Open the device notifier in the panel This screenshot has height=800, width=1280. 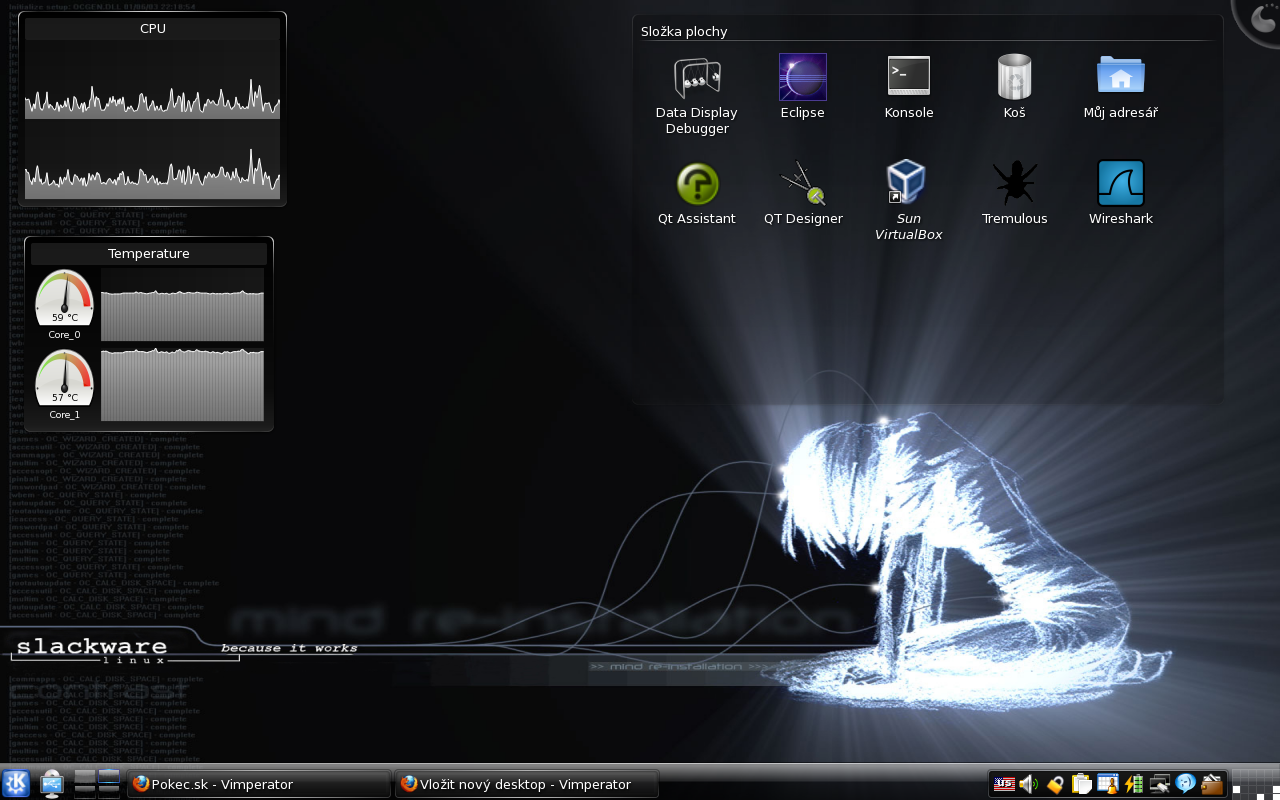pos(52,783)
